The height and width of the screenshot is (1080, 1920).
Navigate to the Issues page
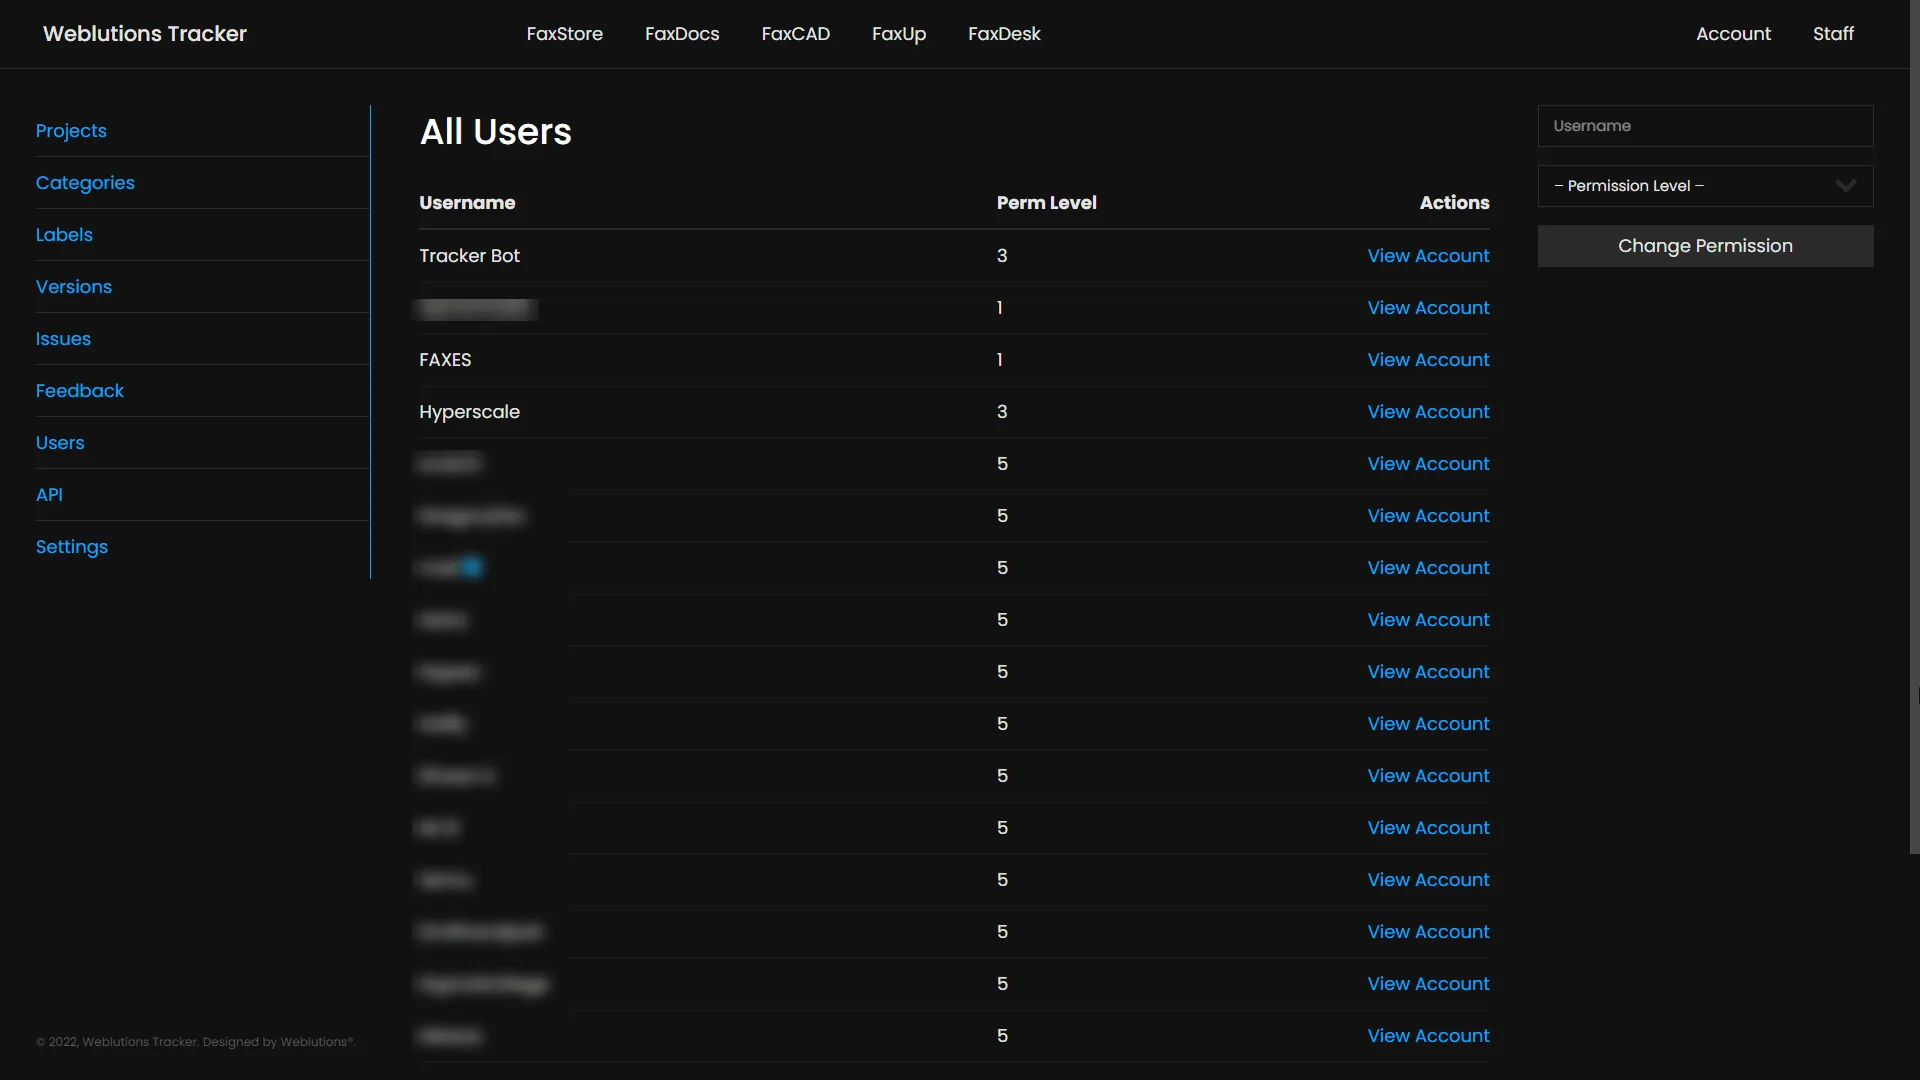(63, 338)
